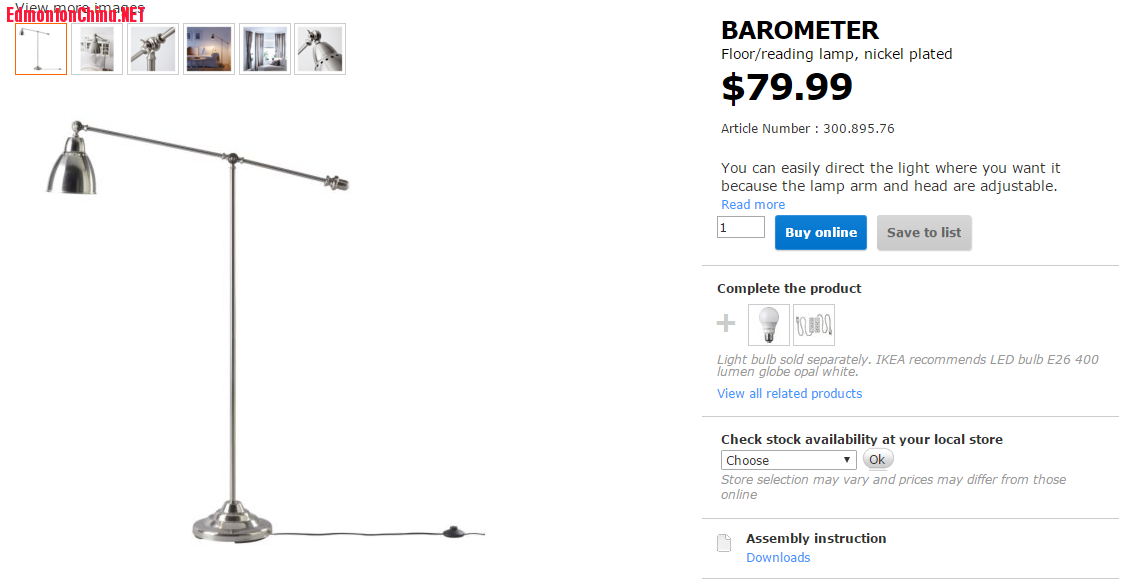Click the cord accessory product icon
Image resolution: width=1127 pixels, height=585 pixels.
coord(814,325)
